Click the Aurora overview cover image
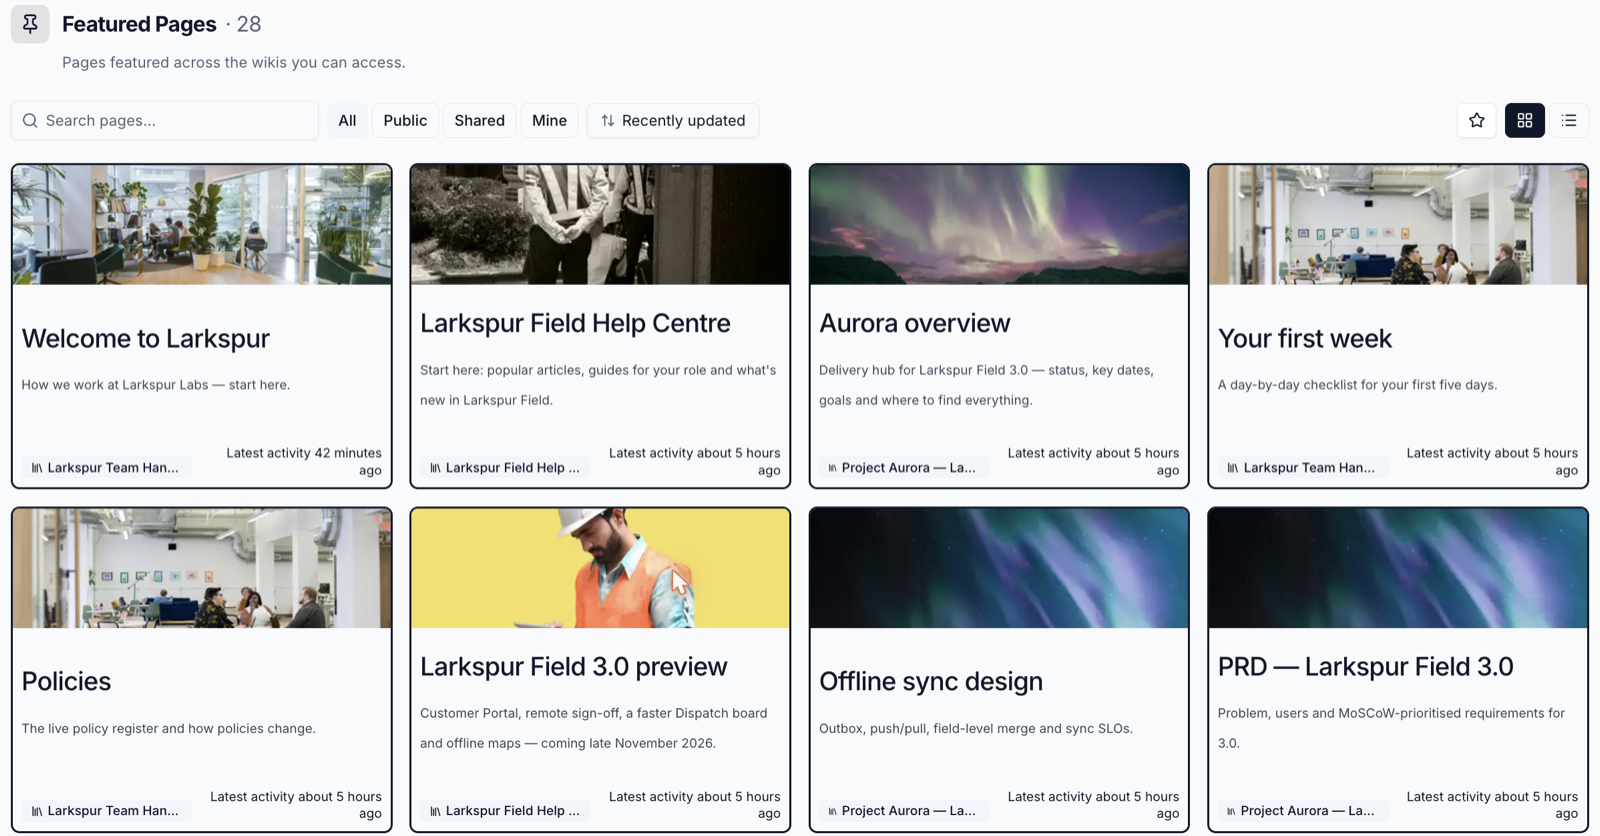This screenshot has height=836, width=1600. [x=999, y=225]
